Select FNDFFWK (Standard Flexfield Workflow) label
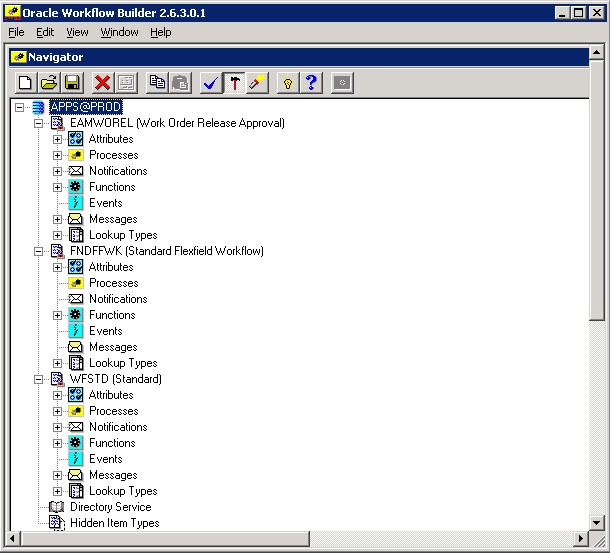The width and height of the screenshot is (610, 553). 167,251
